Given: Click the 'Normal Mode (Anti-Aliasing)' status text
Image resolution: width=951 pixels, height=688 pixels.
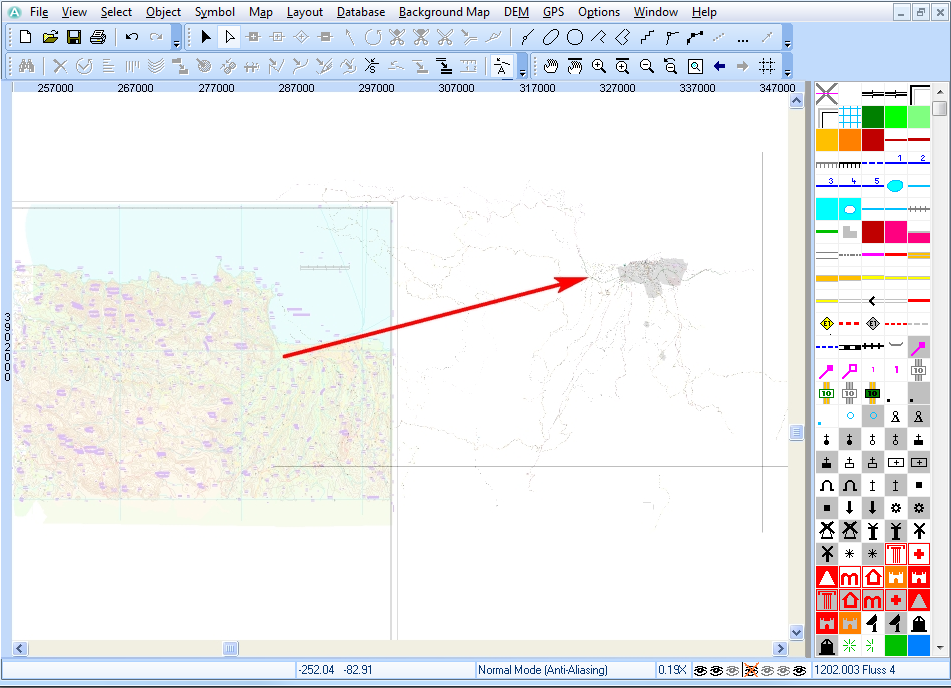Looking at the screenshot, I should [543, 670].
